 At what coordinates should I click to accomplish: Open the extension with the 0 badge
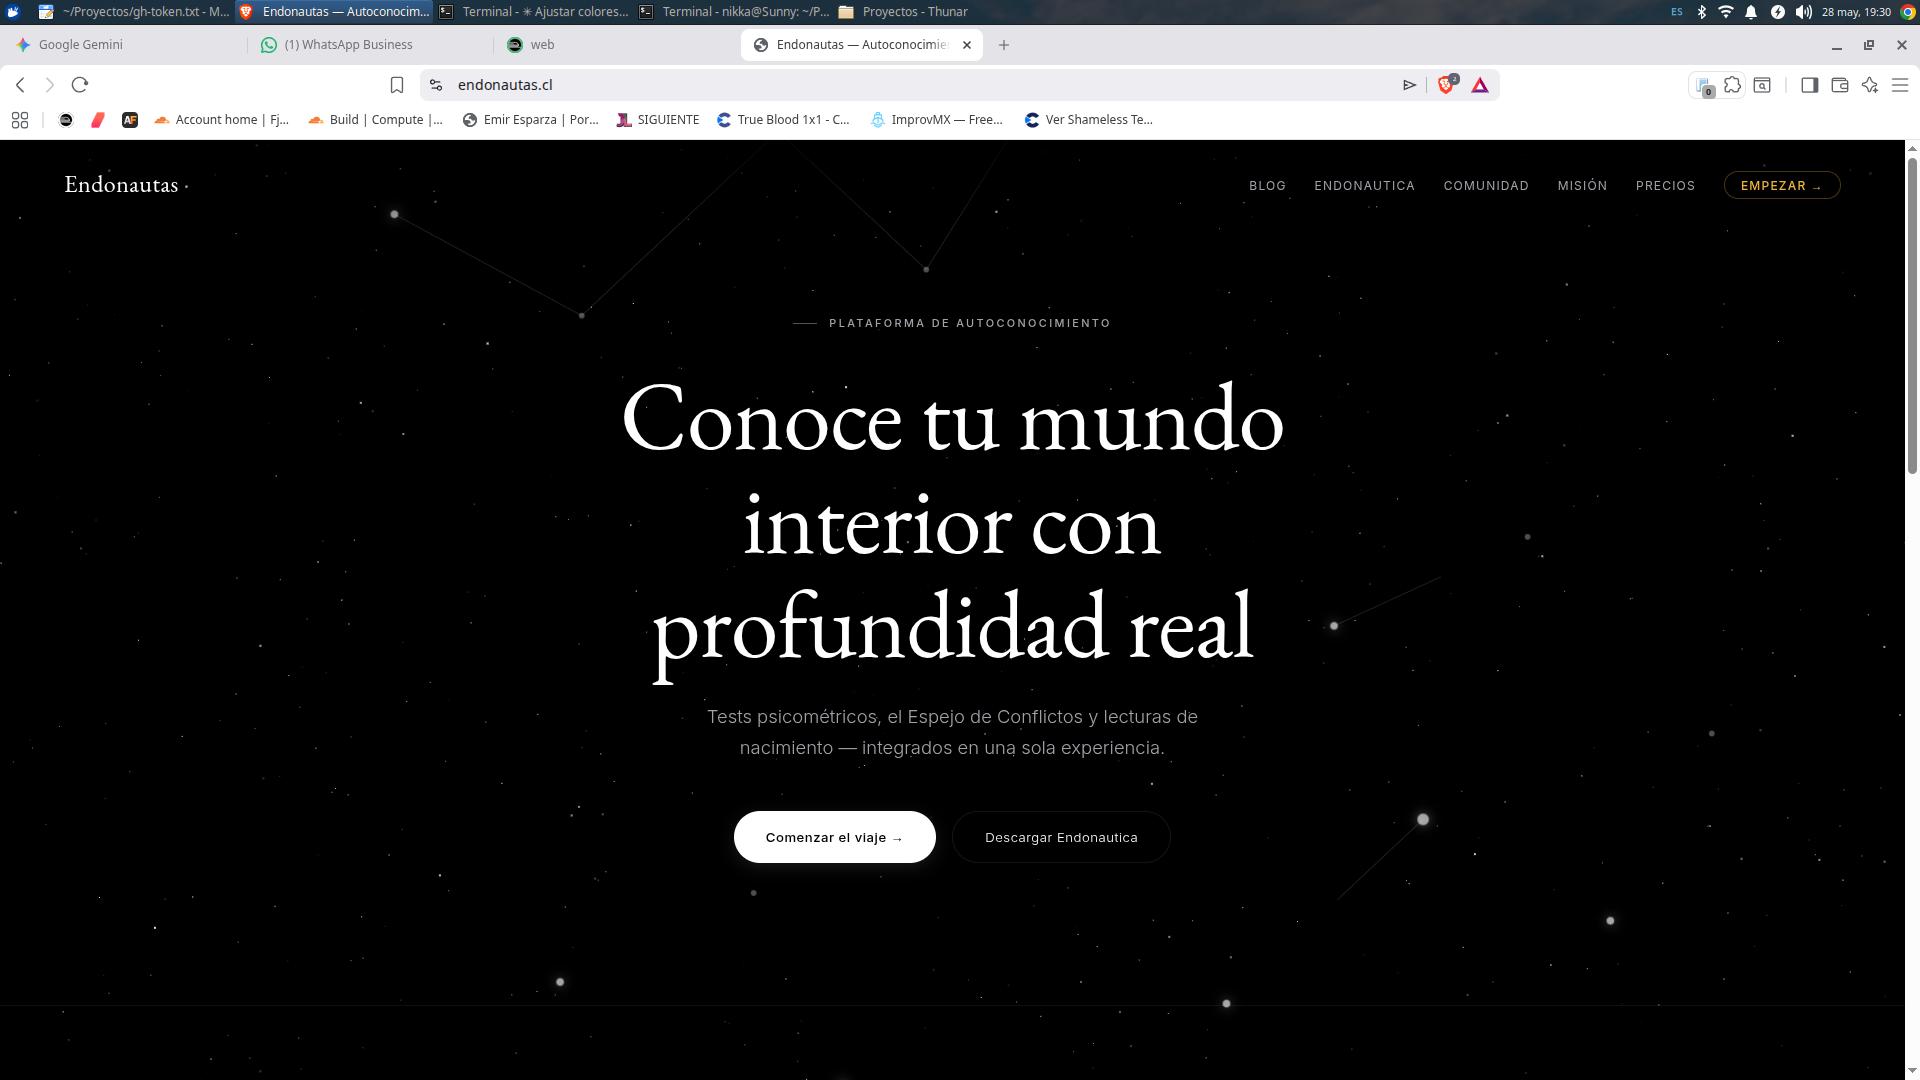pos(1705,86)
